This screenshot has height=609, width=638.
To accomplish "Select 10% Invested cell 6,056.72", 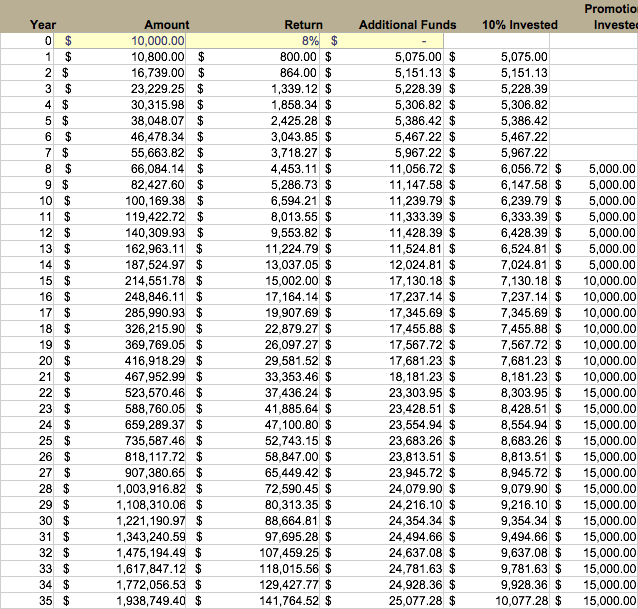I will click(496, 169).
